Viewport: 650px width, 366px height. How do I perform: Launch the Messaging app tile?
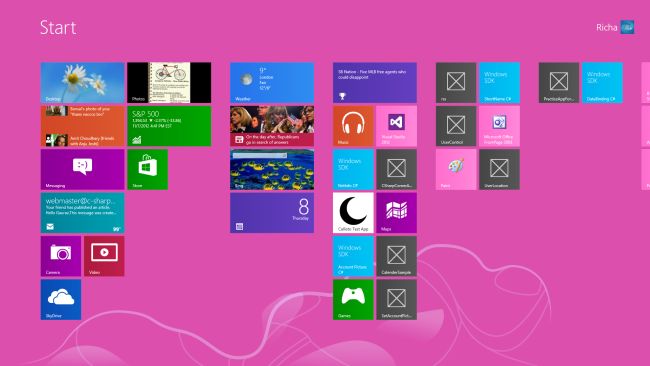(x=82, y=170)
